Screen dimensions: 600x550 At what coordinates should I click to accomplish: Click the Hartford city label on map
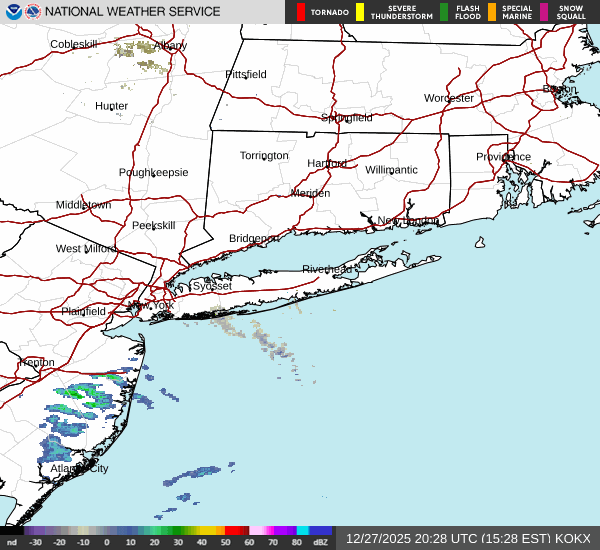tap(326, 163)
